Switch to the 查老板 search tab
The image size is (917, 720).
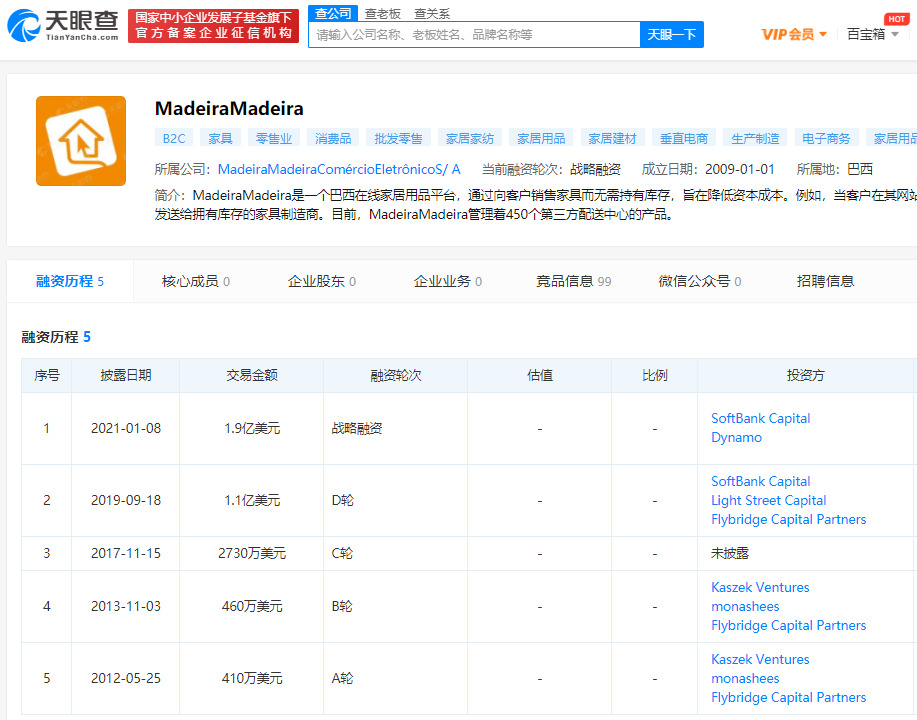tap(382, 13)
